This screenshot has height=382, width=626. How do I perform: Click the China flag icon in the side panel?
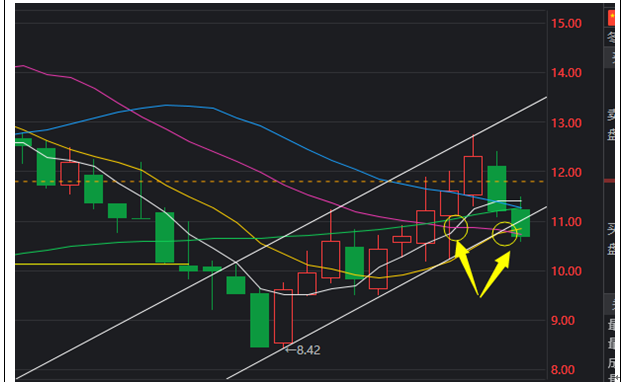coord(611,18)
